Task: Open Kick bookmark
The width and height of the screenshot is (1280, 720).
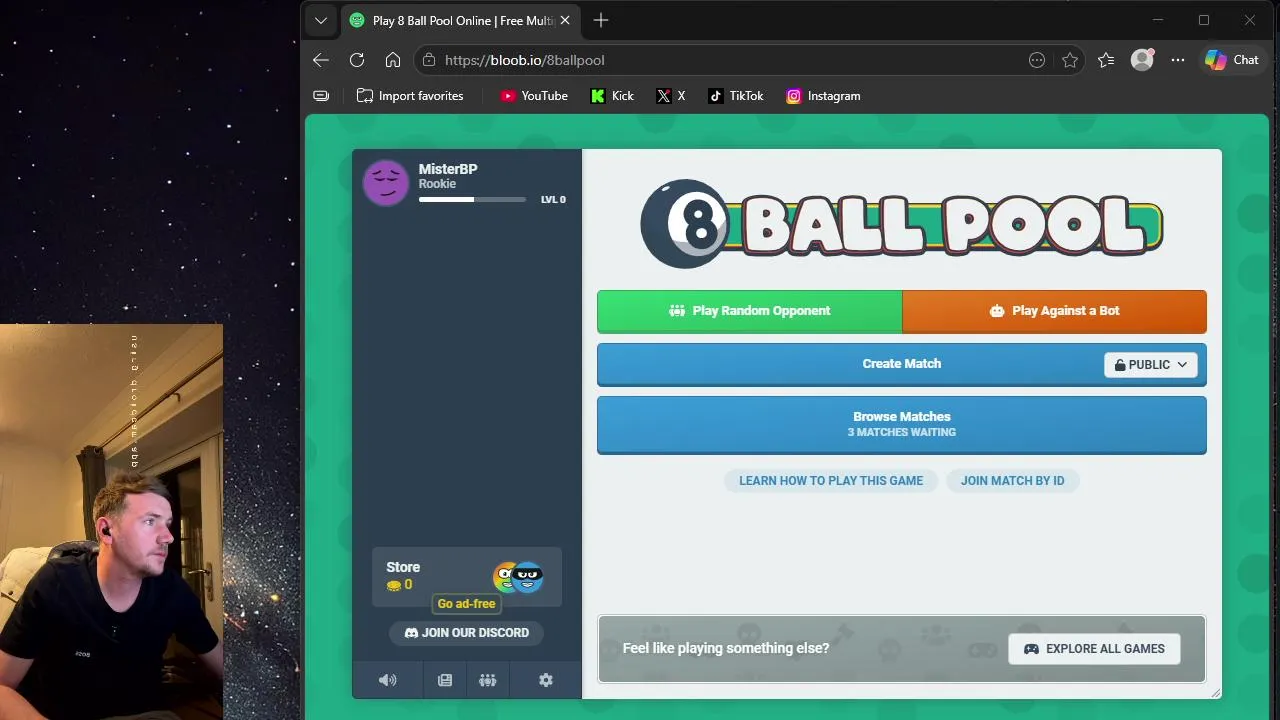Action: pos(612,96)
